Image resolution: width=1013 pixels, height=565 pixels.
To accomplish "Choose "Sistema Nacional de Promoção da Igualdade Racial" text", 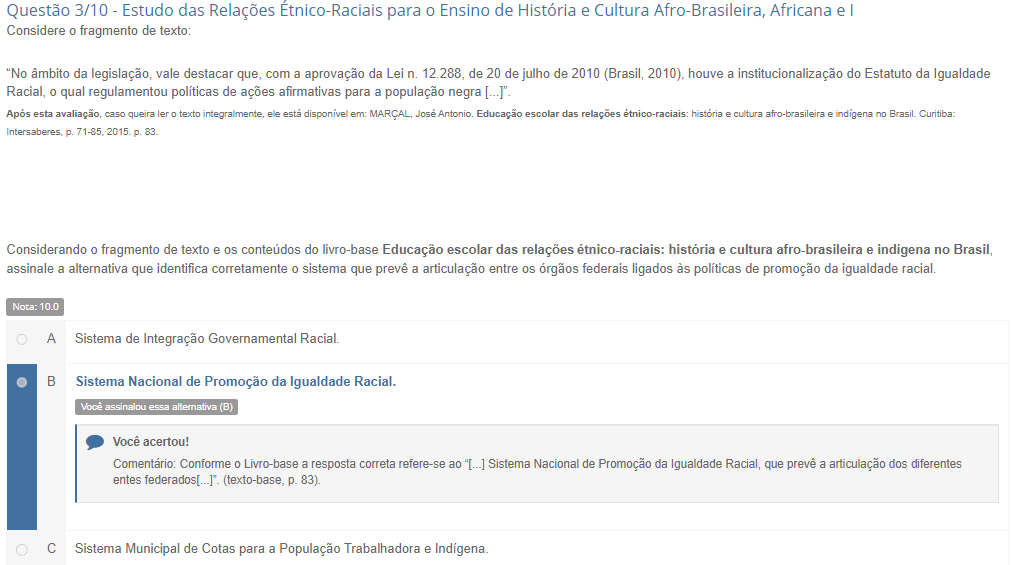I will [236, 382].
